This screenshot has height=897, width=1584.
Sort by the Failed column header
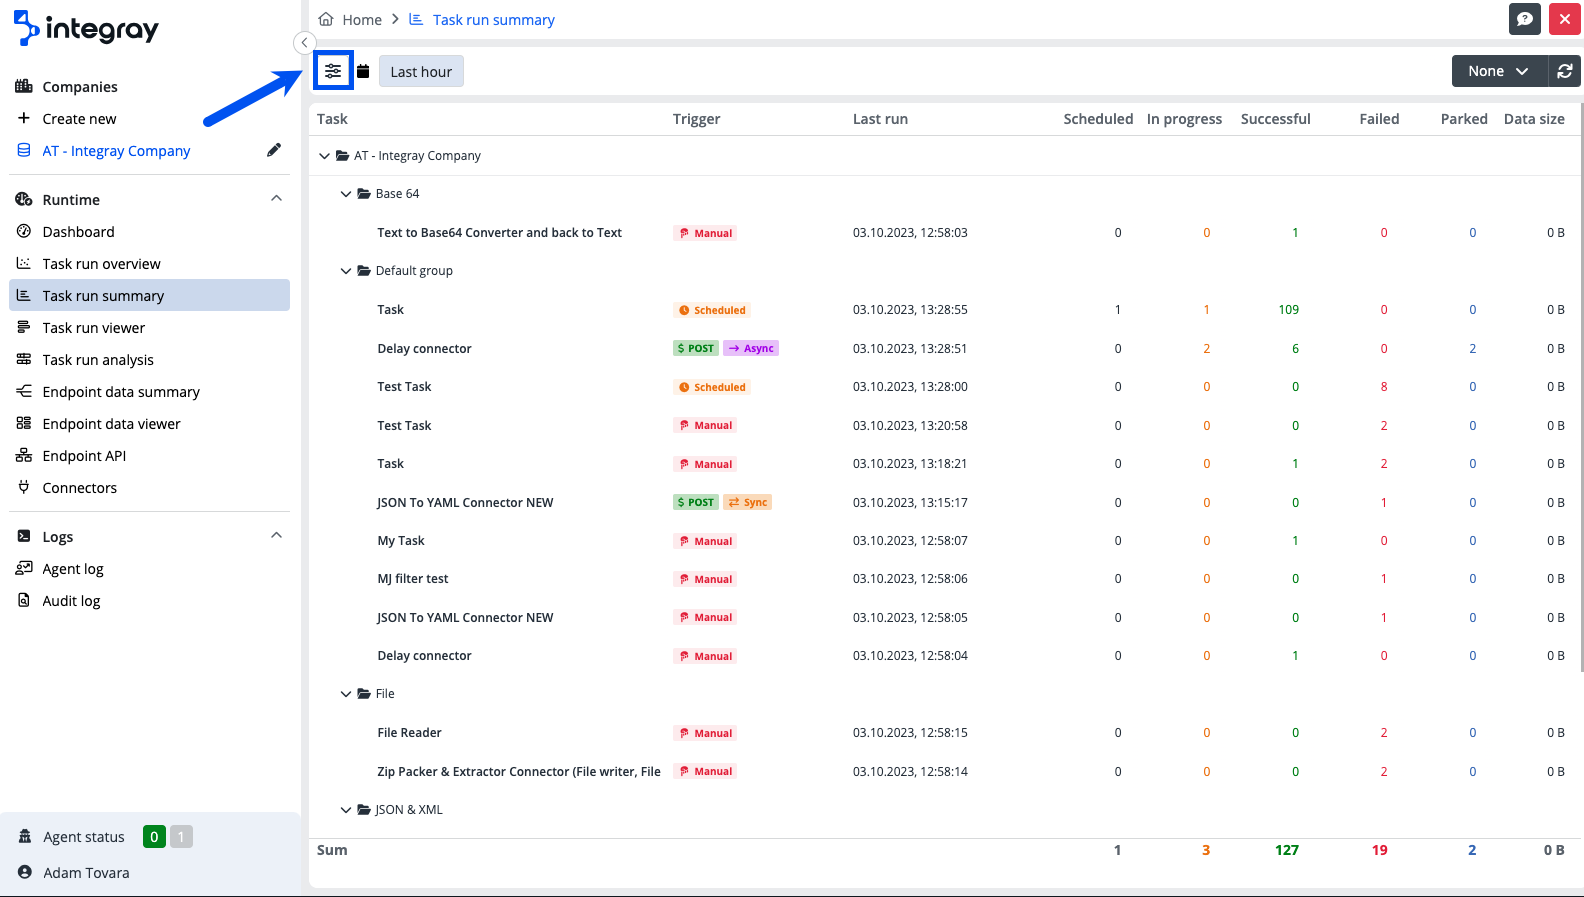click(x=1379, y=119)
